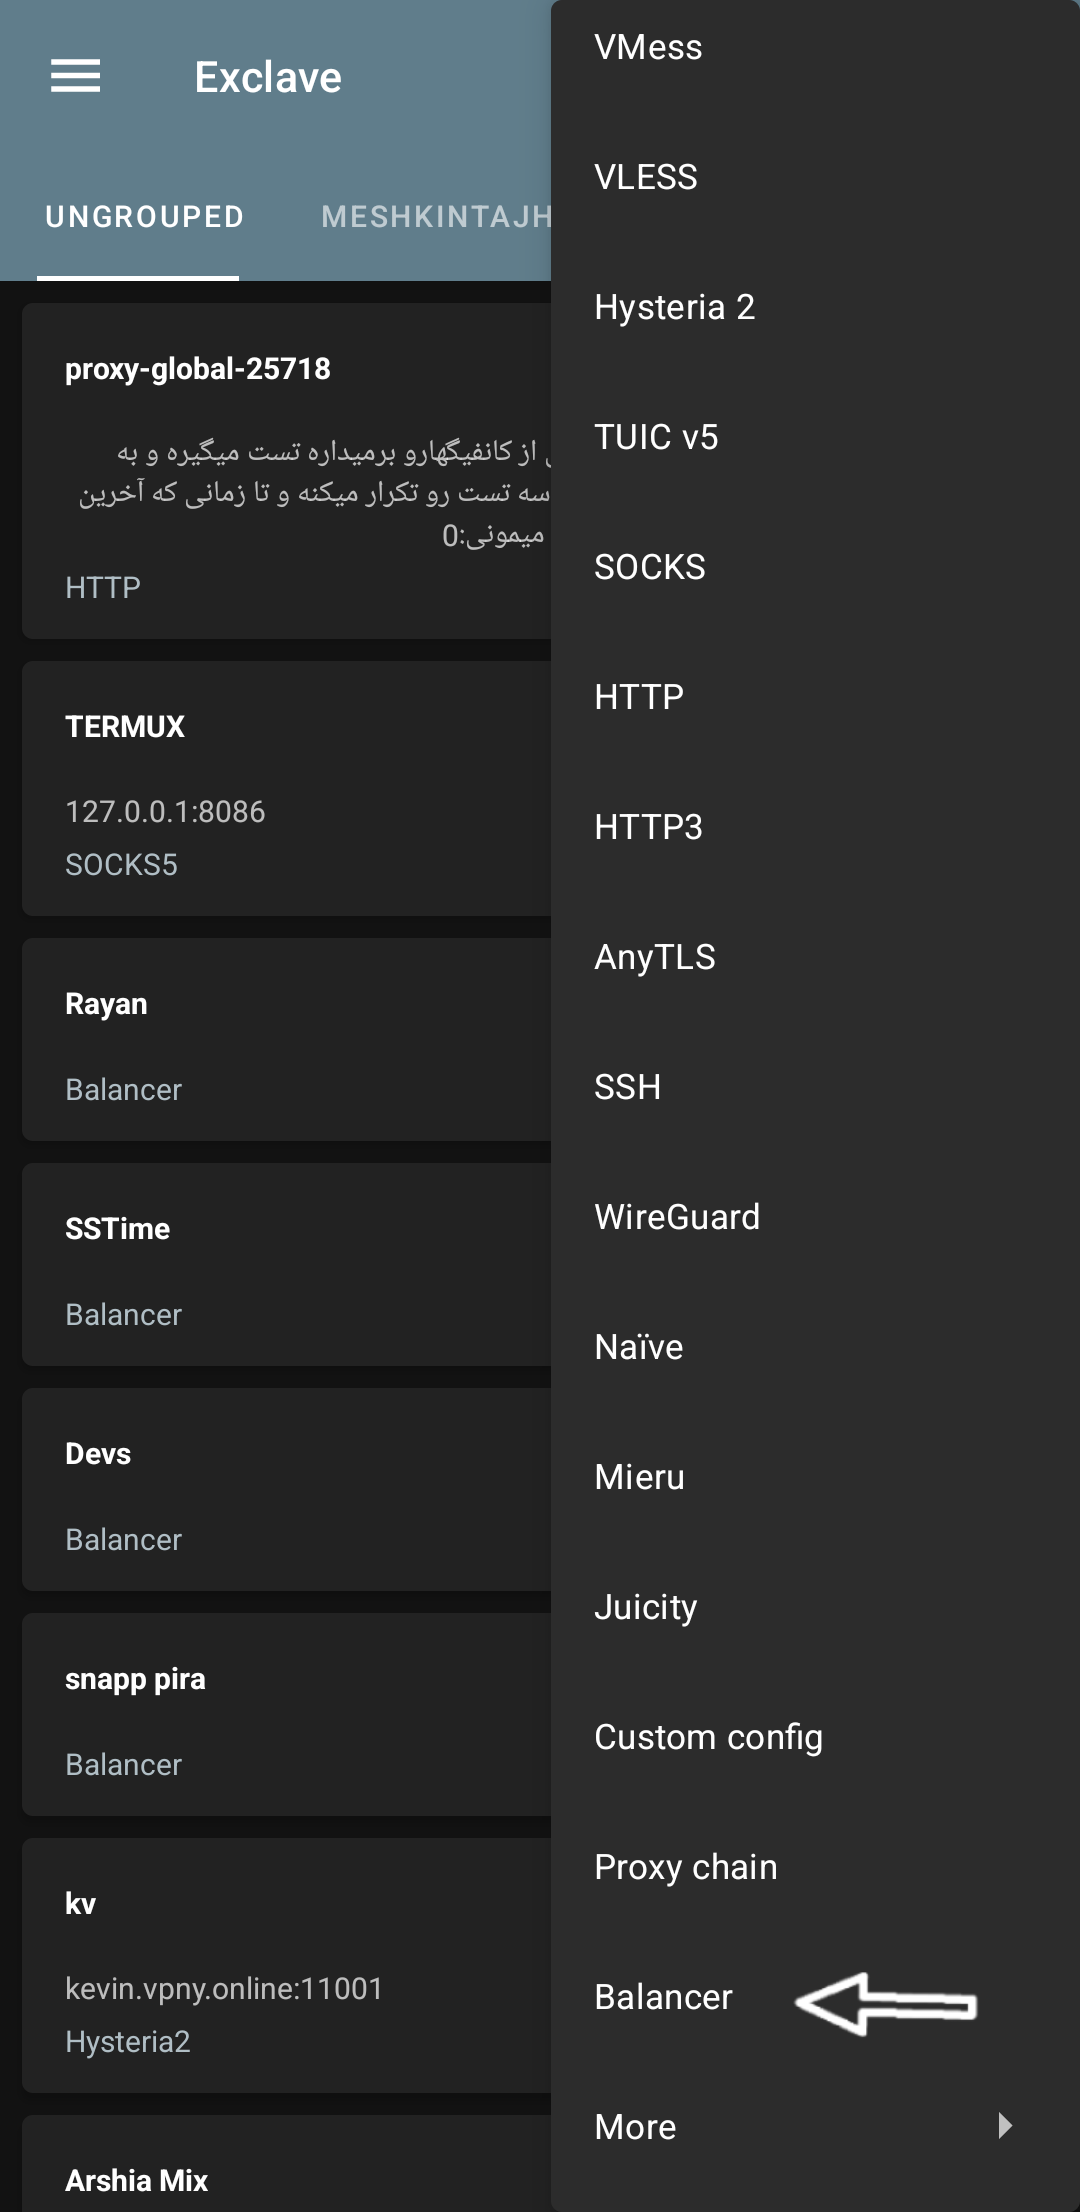This screenshot has height=2212, width=1080.
Task: Choose Custom config entry
Action: coord(708,1738)
